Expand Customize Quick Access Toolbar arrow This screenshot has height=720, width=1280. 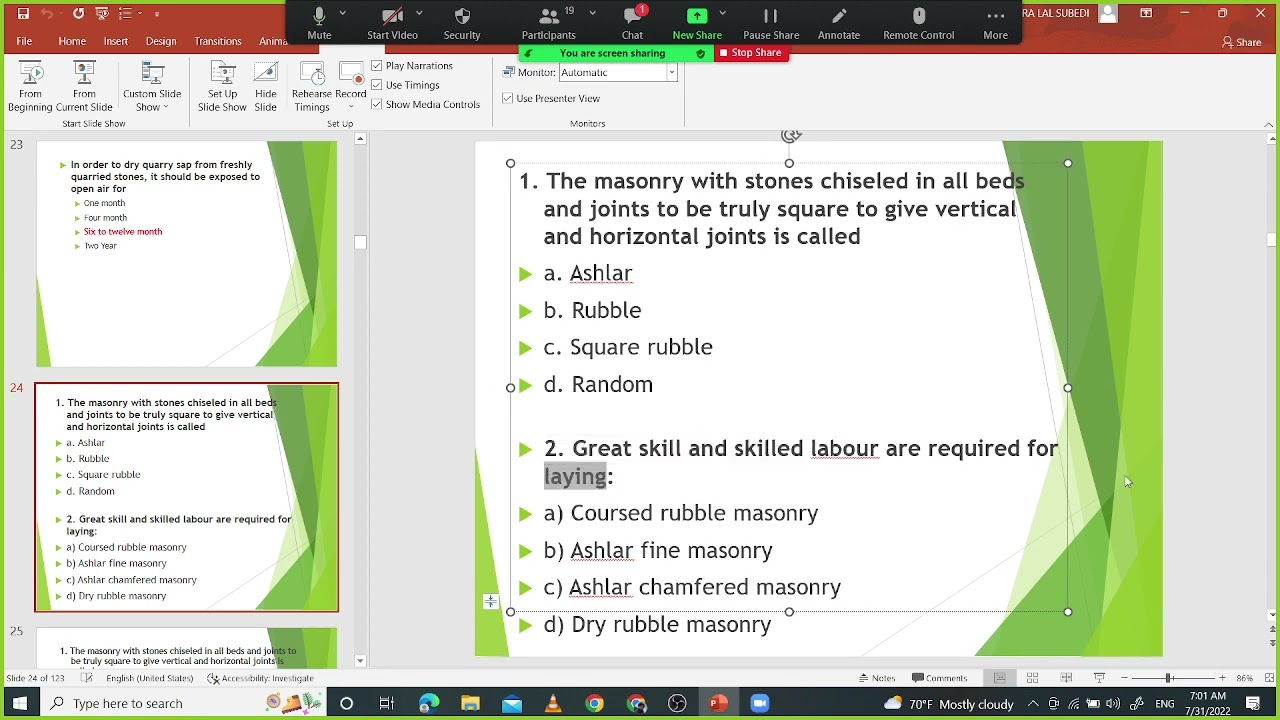point(157,13)
